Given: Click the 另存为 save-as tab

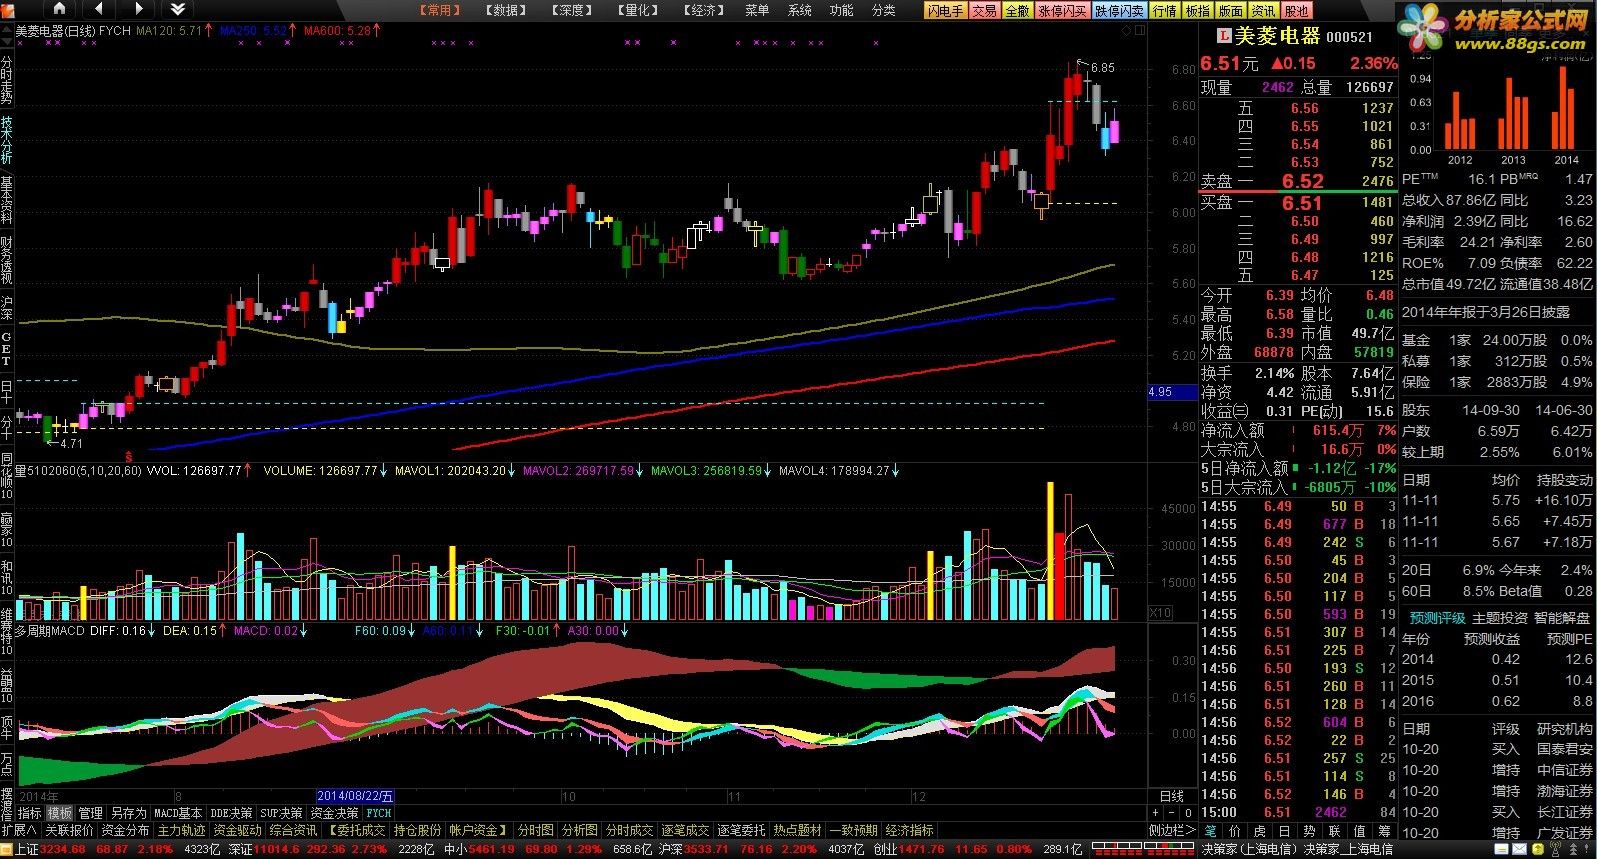Looking at the screenshot, I should pos(128,813).
